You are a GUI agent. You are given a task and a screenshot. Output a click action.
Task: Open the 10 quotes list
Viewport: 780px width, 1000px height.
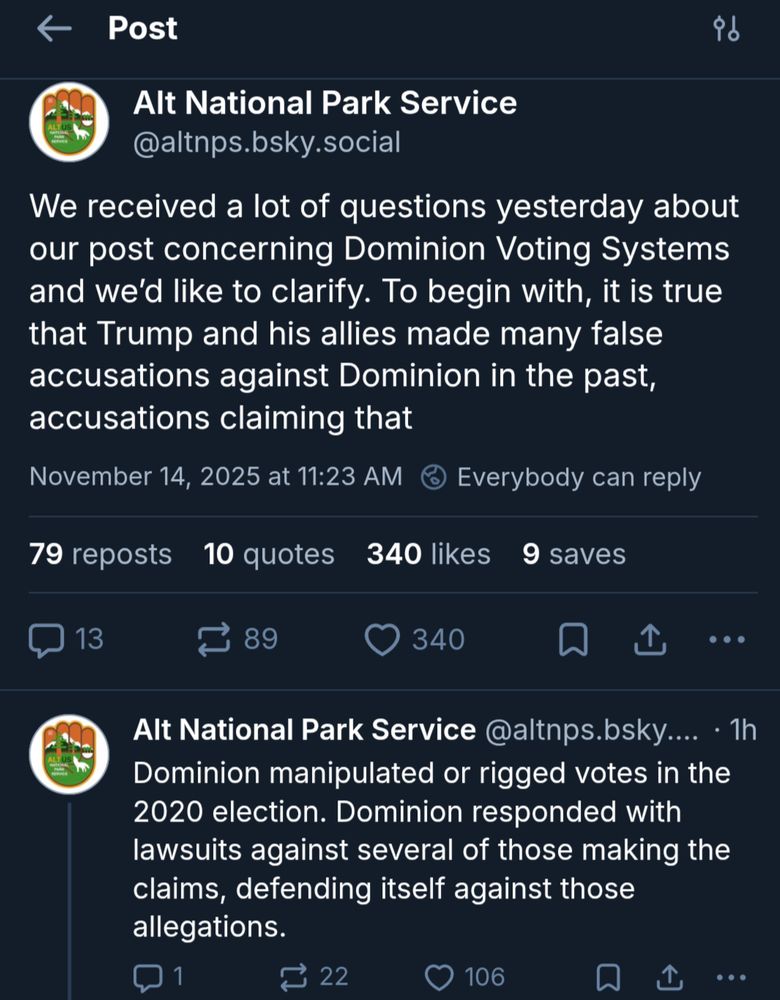(268, 554)
